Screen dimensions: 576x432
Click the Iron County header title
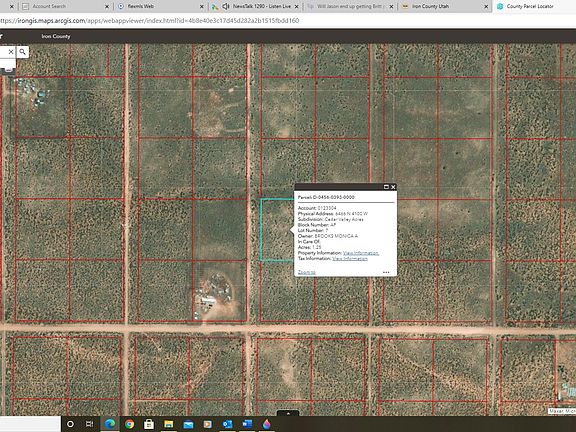point(55,36)
